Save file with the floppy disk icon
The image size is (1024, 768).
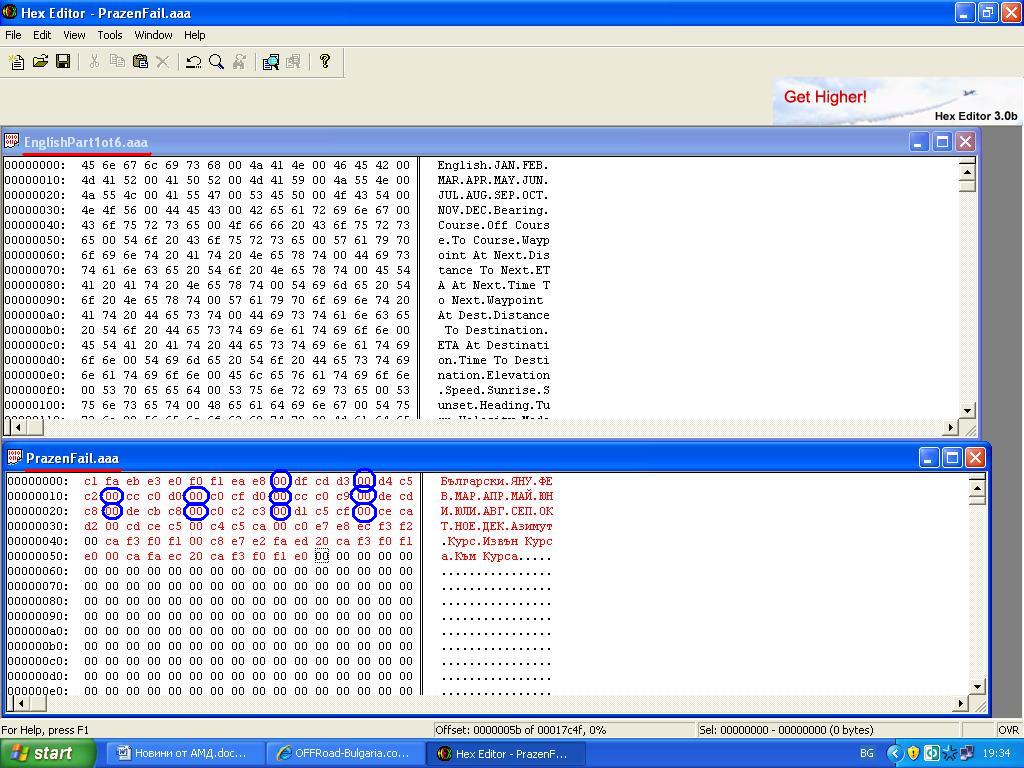63,62
